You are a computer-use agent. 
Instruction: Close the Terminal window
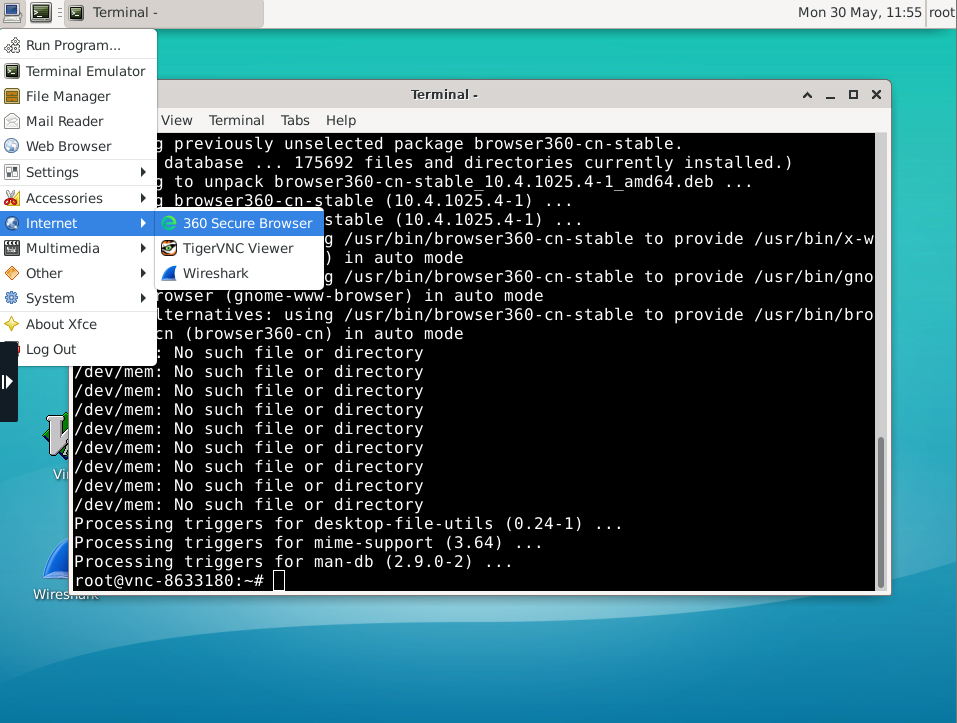click(x=876, y=95)
